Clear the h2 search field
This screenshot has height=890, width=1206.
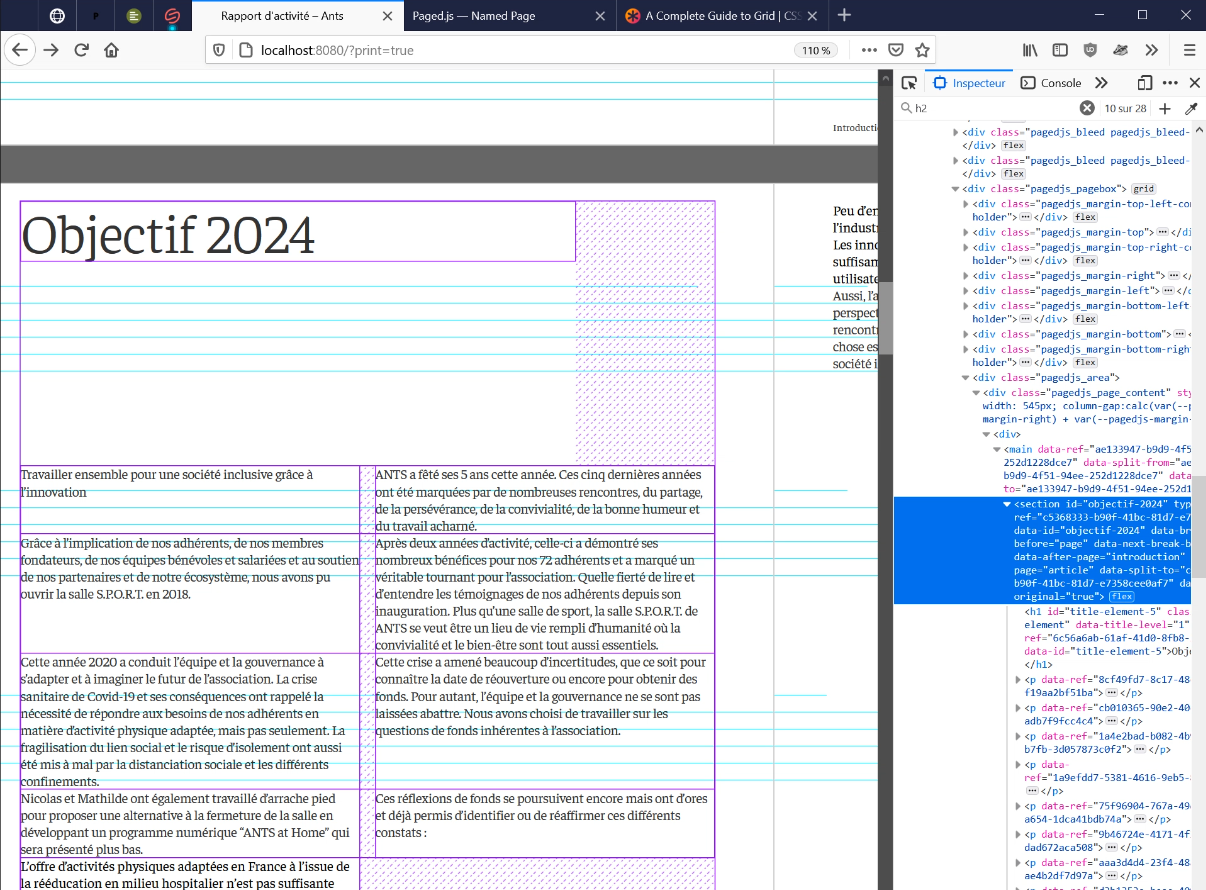click(x=1087, y=108)
